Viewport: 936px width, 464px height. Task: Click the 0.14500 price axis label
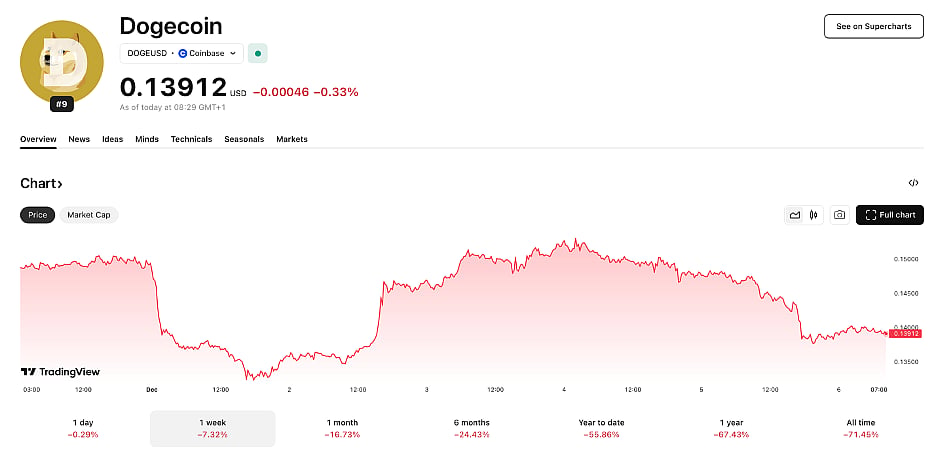click(906, 293)
